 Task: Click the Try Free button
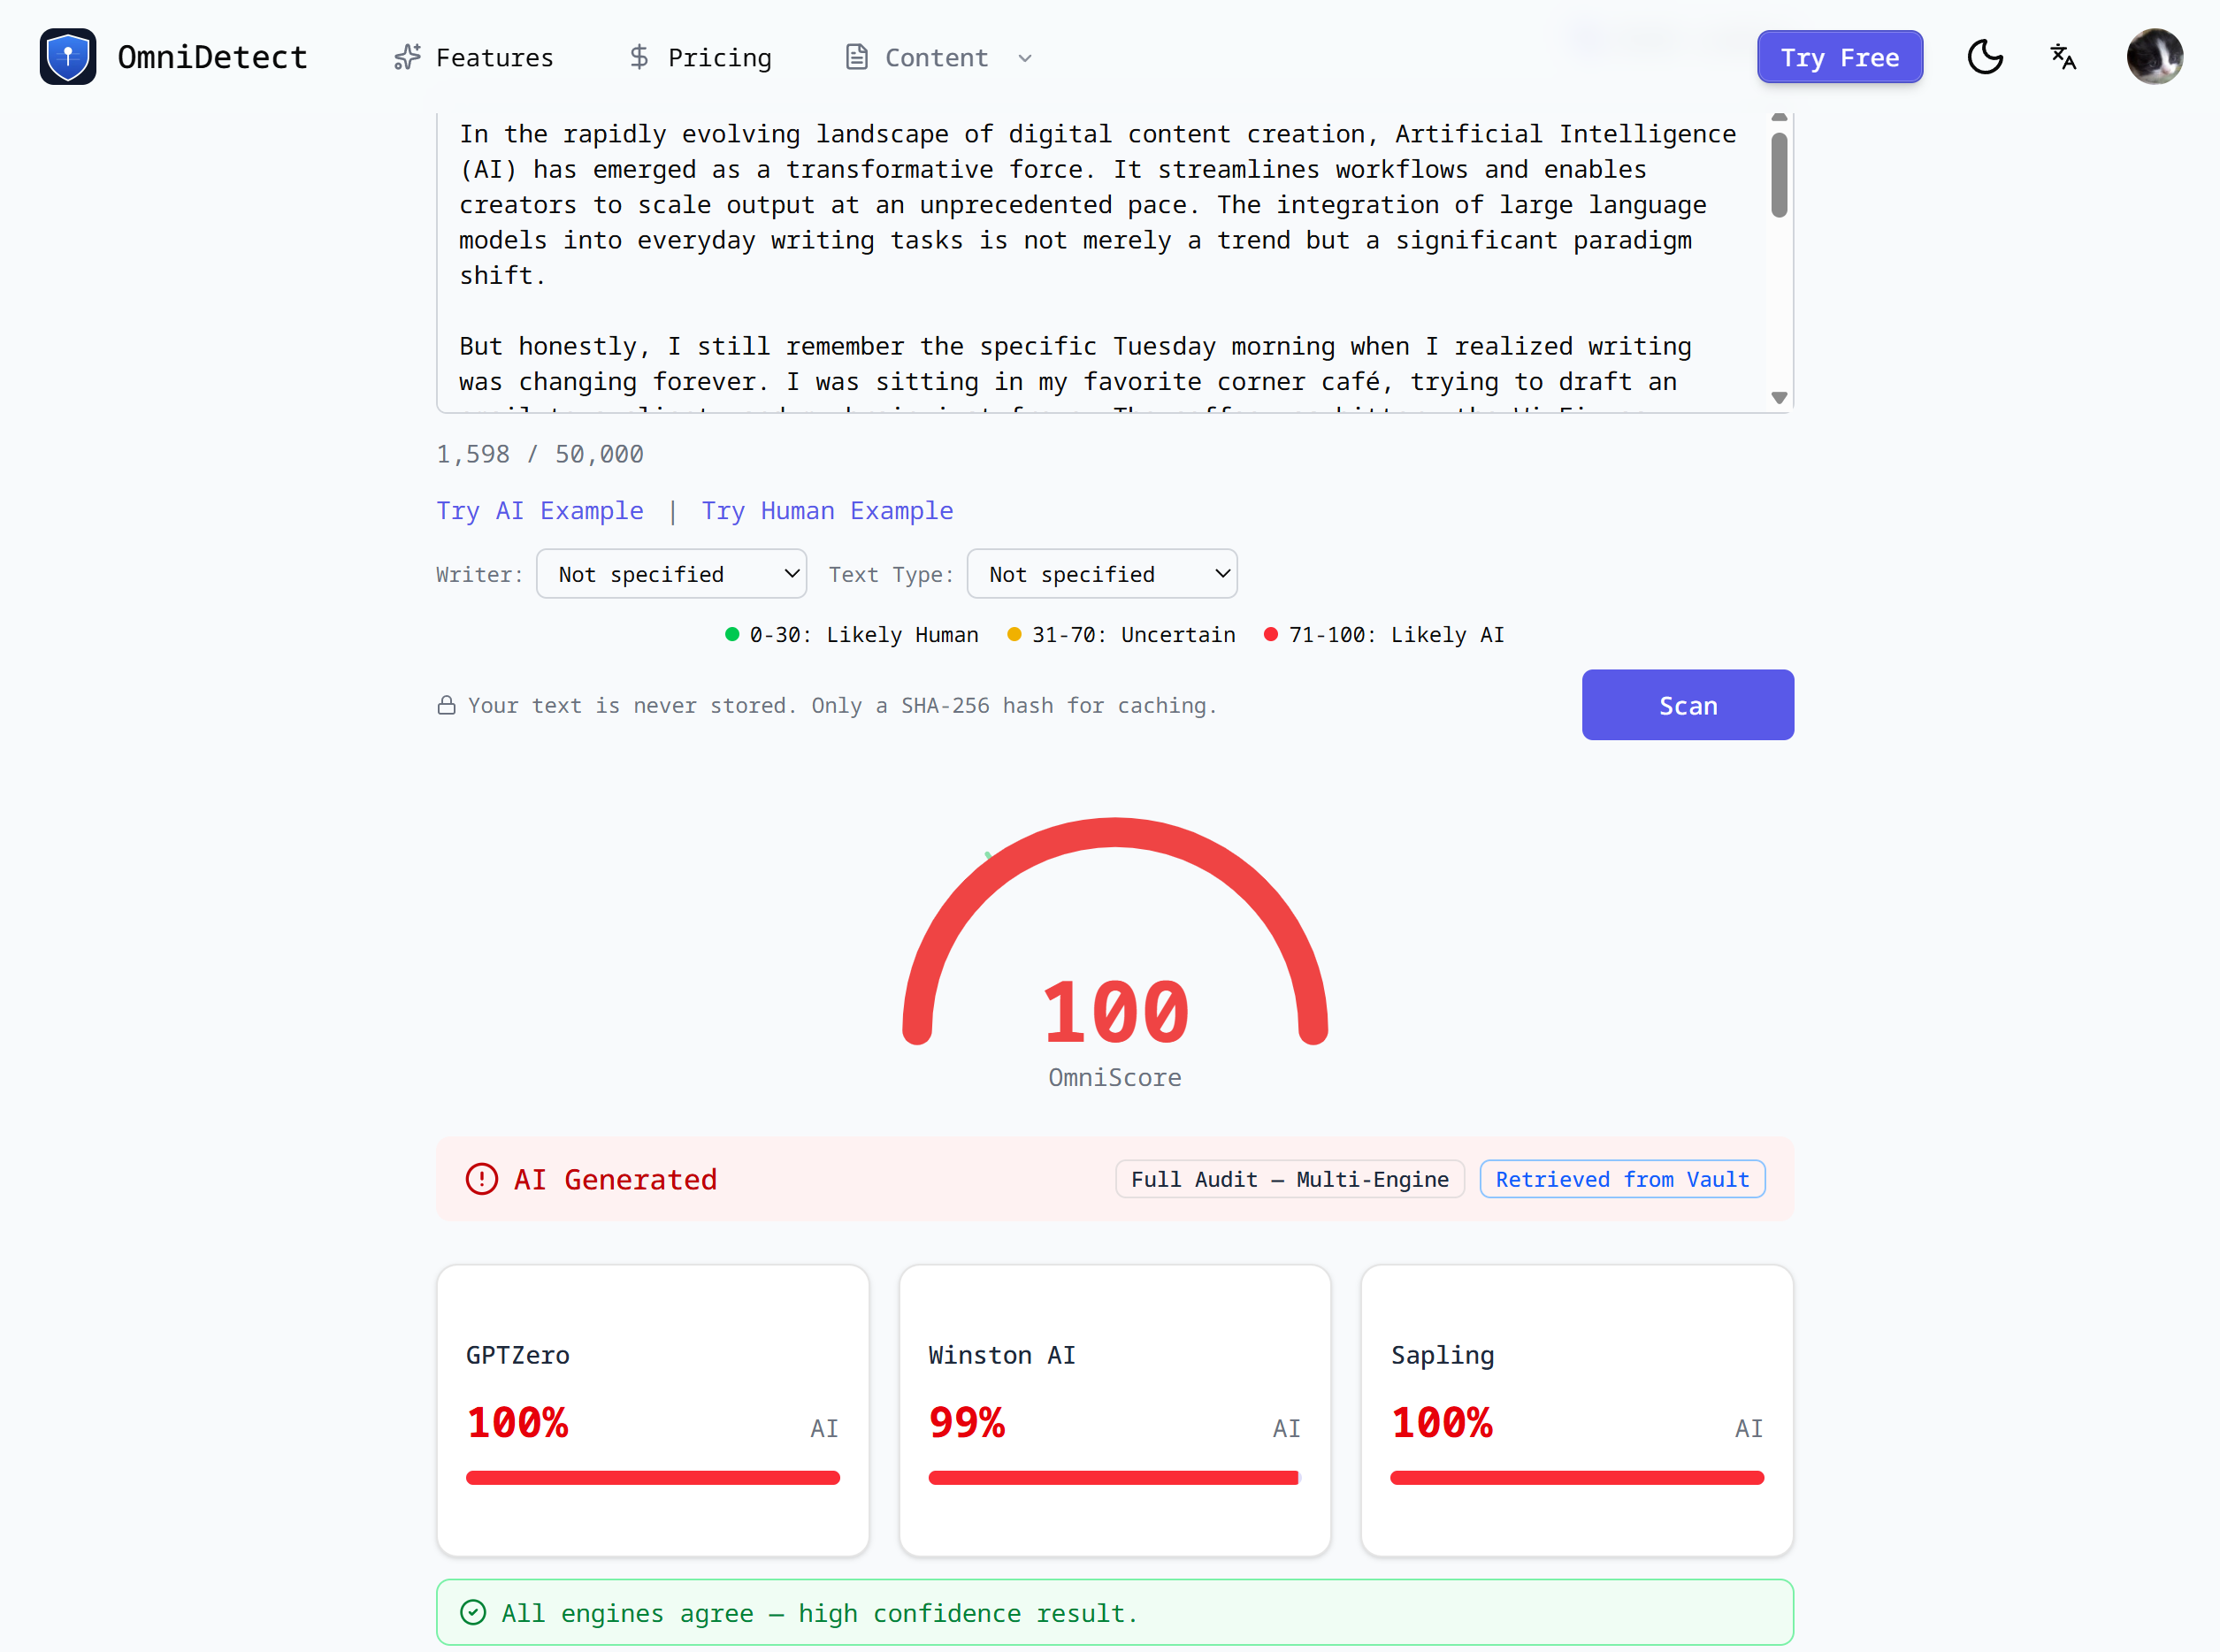(1839, 58)
